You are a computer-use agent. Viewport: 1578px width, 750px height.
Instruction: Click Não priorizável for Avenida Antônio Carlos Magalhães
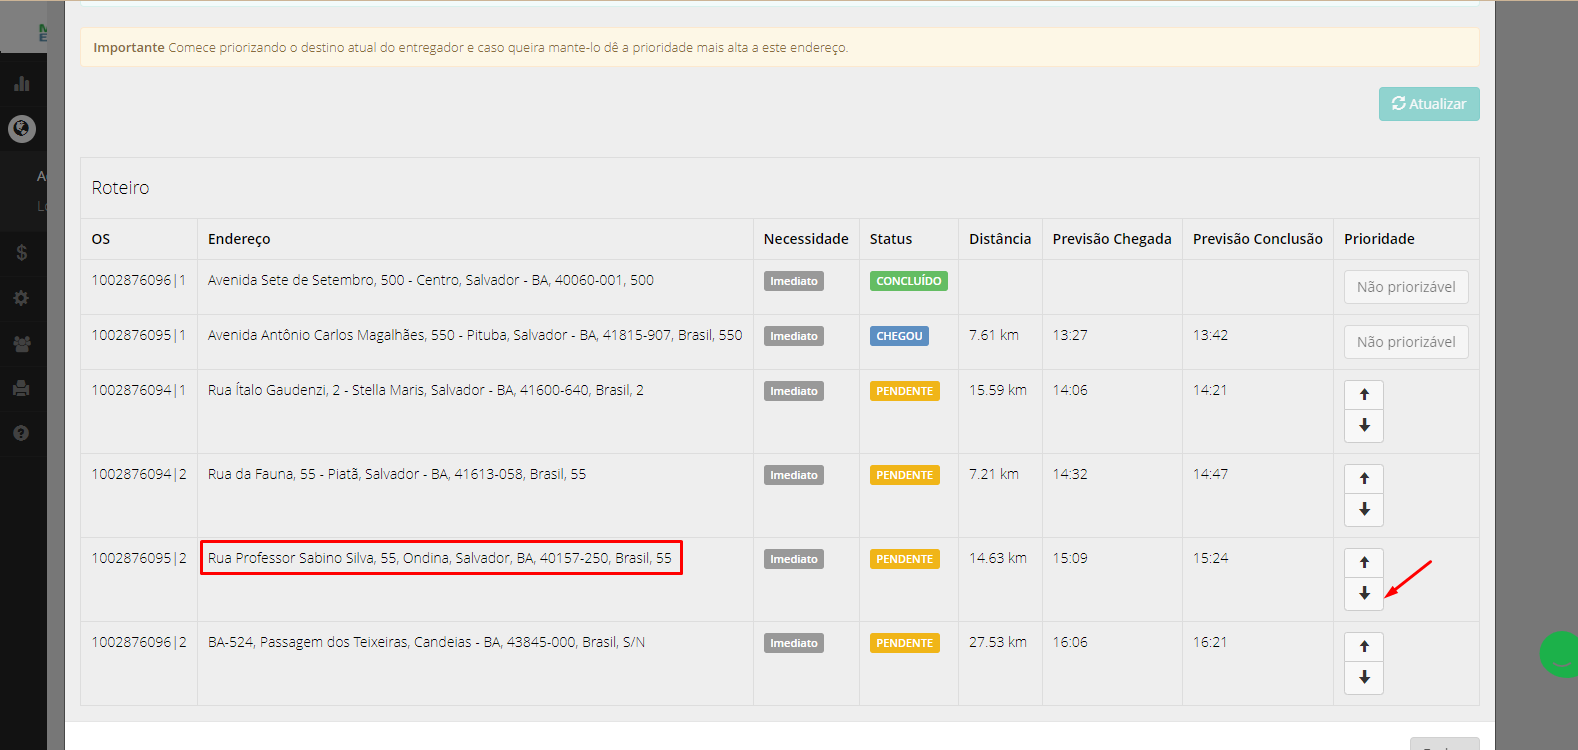[1406, 342]
